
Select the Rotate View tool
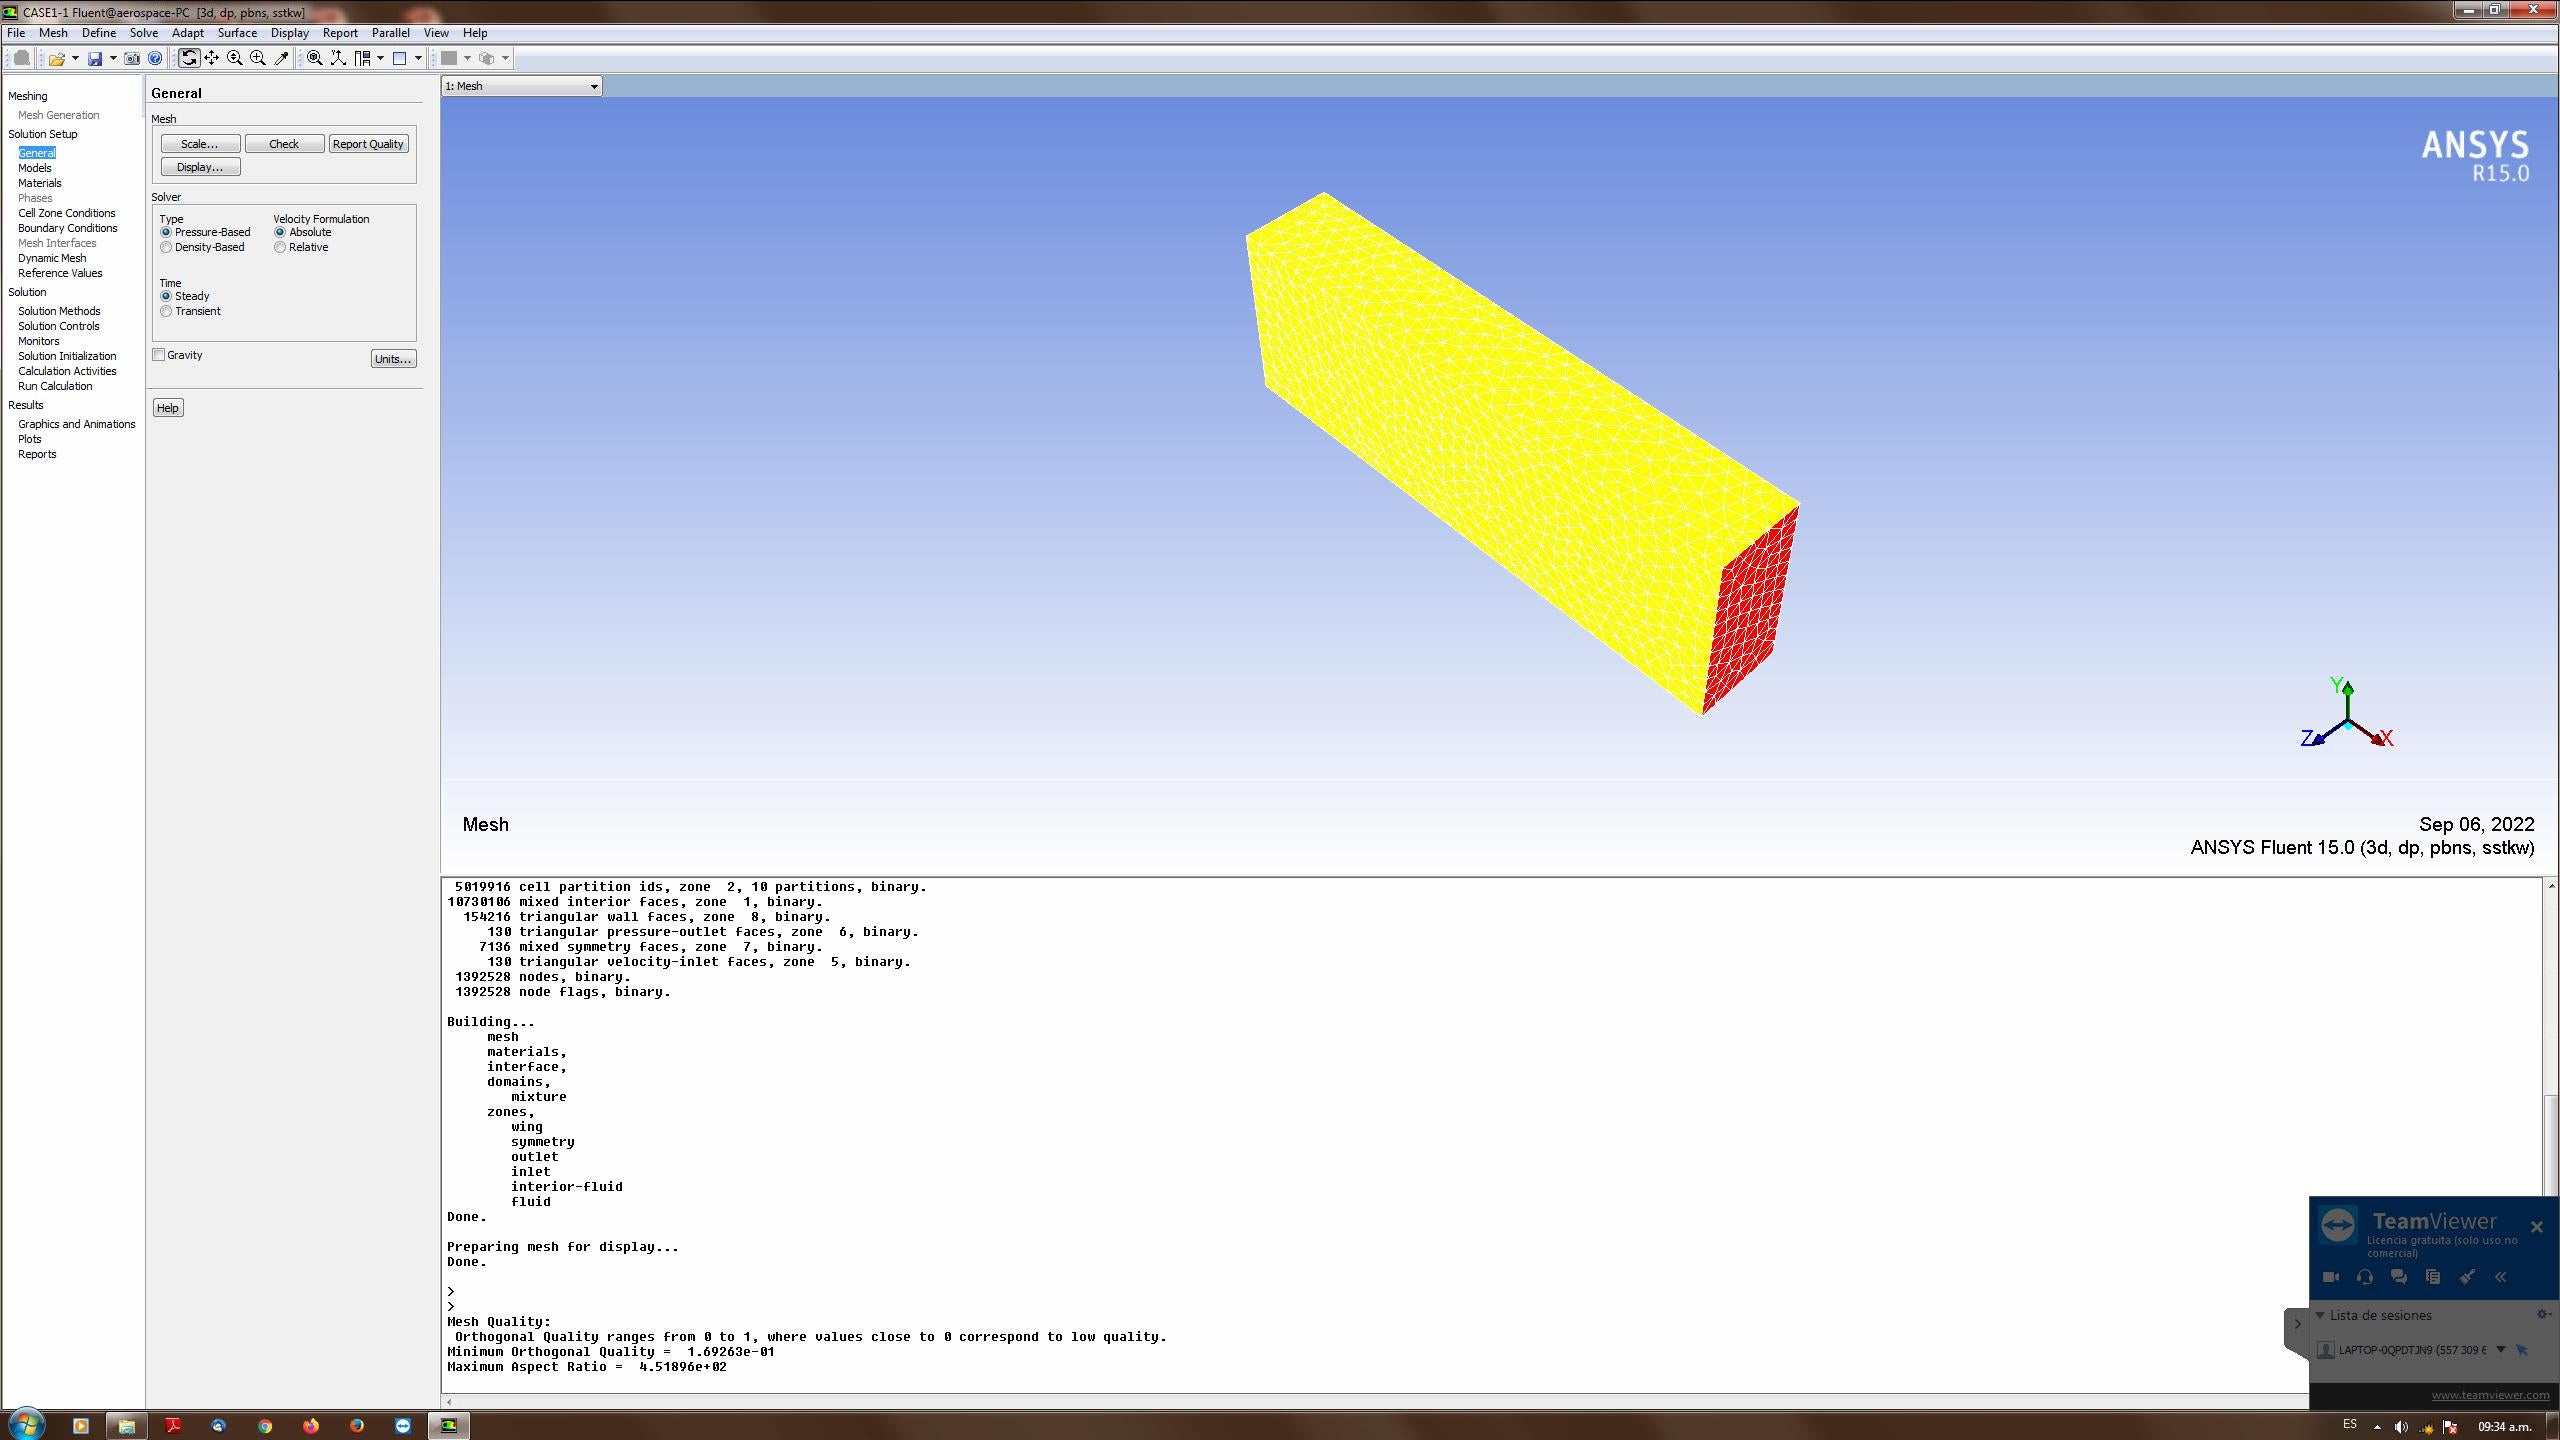(x=189, y=58)
